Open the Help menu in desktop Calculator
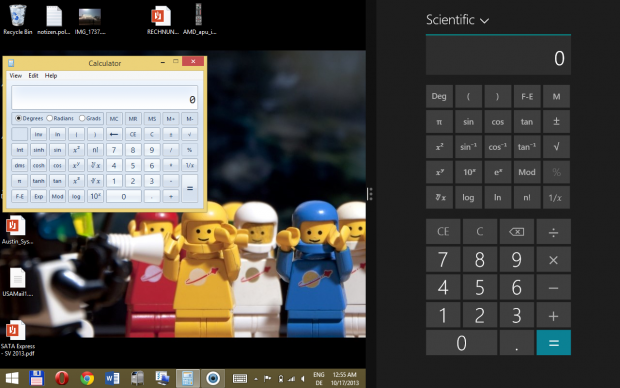The width and height of the screenshot is (620, 388). point(51,76)
